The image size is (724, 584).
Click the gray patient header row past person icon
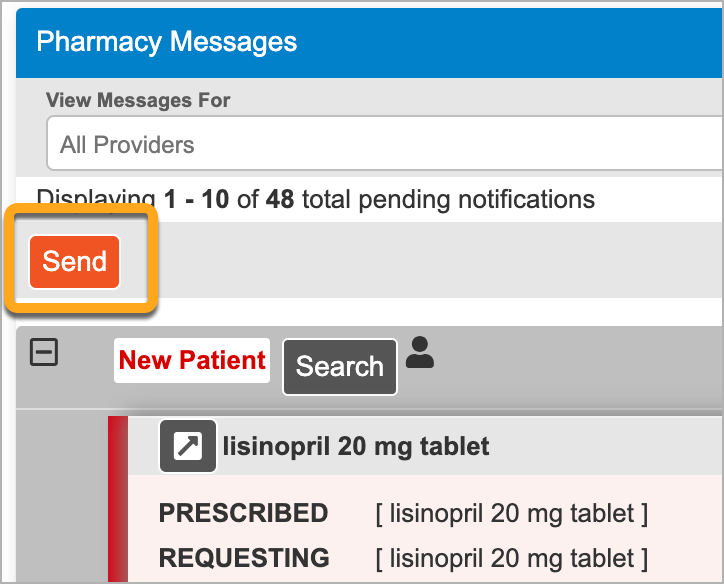[x=577, y=367]
